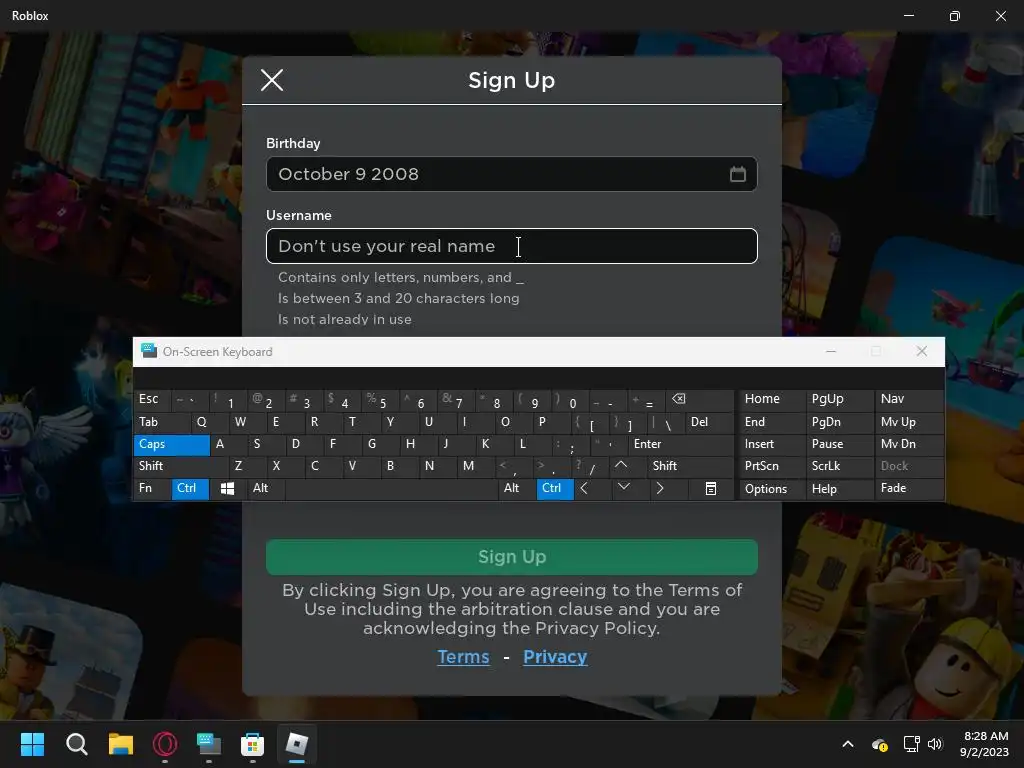
Task: Click the Birthday field showing October 9 2008
Action: pos(511,174)
